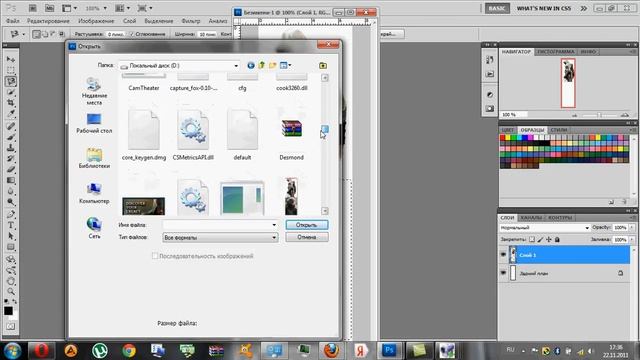Pick the red swatch in Образцы panel
This screenshot has height=360, width=640.
click(502, 138)
